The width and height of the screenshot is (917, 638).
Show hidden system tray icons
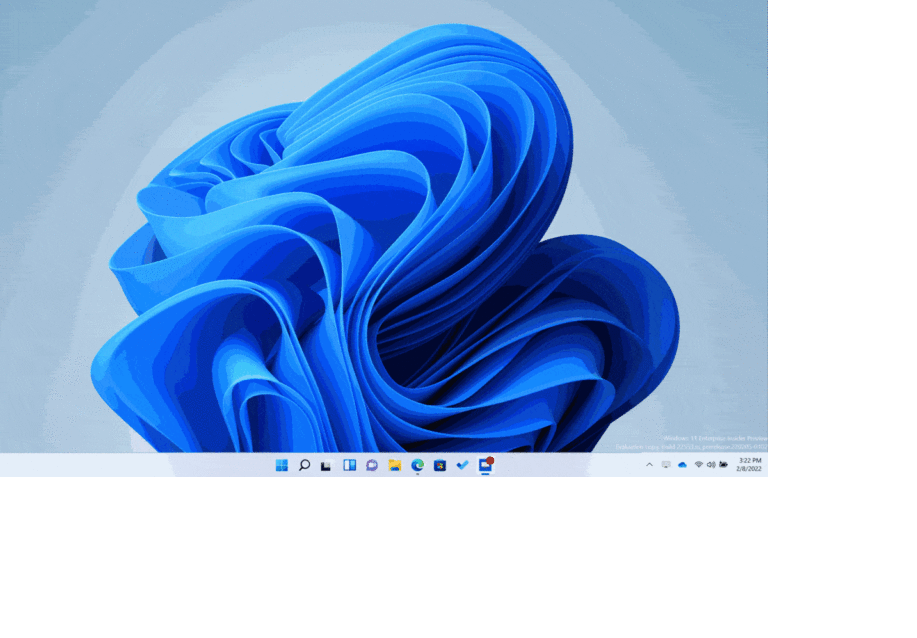tap(649, 465)
